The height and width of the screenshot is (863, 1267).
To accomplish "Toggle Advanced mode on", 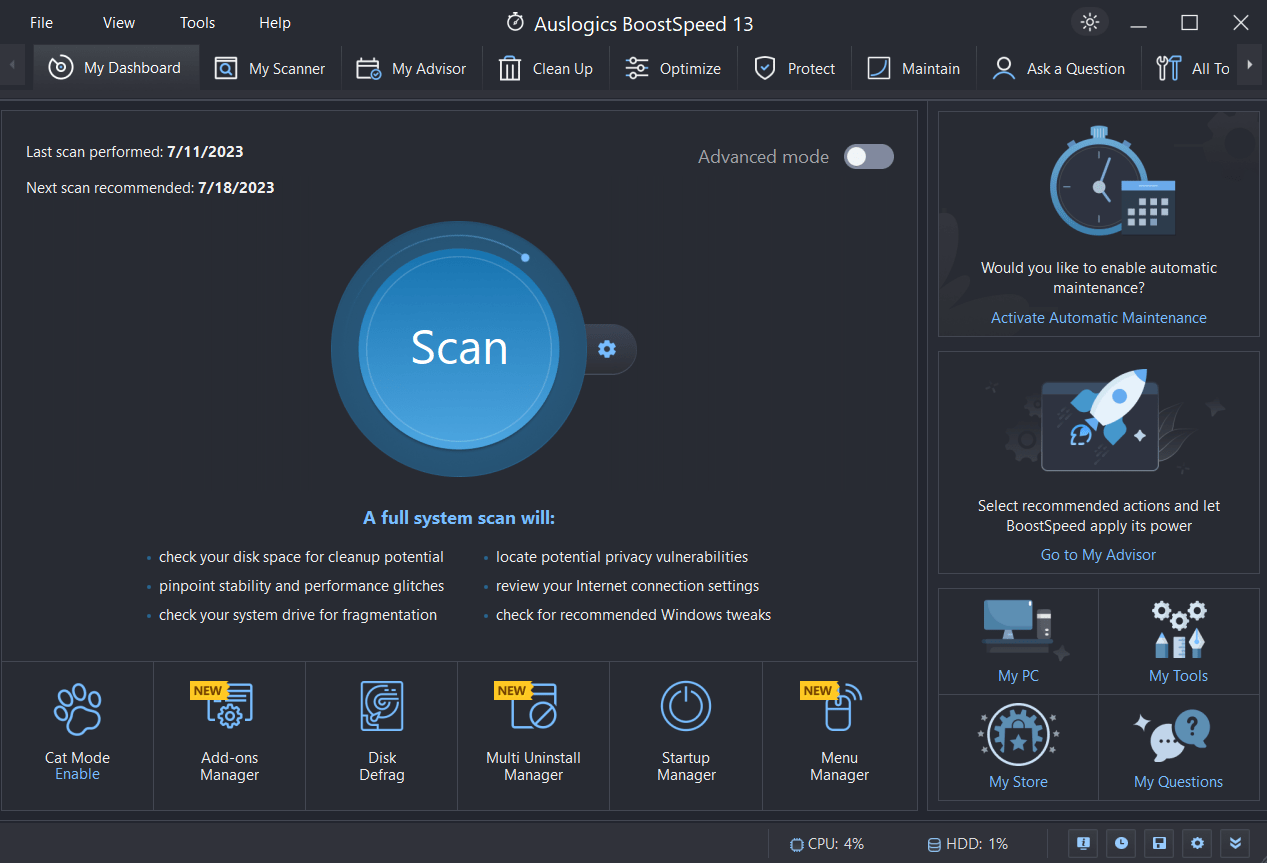I will (x=868, y=156).
